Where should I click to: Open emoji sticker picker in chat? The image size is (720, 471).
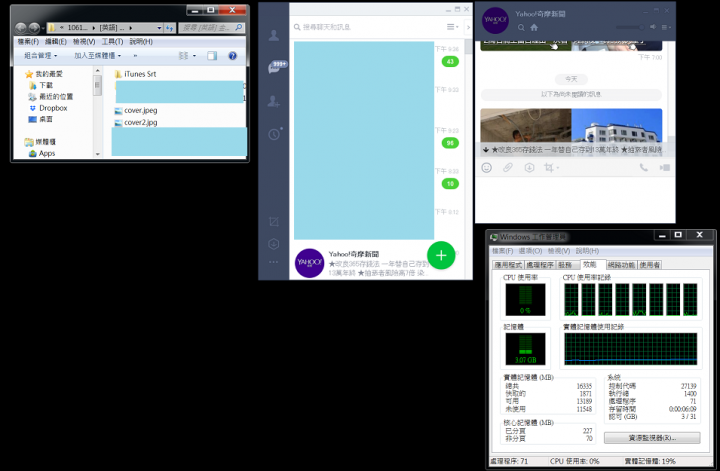pyautogui.click(x=487, y=168)
